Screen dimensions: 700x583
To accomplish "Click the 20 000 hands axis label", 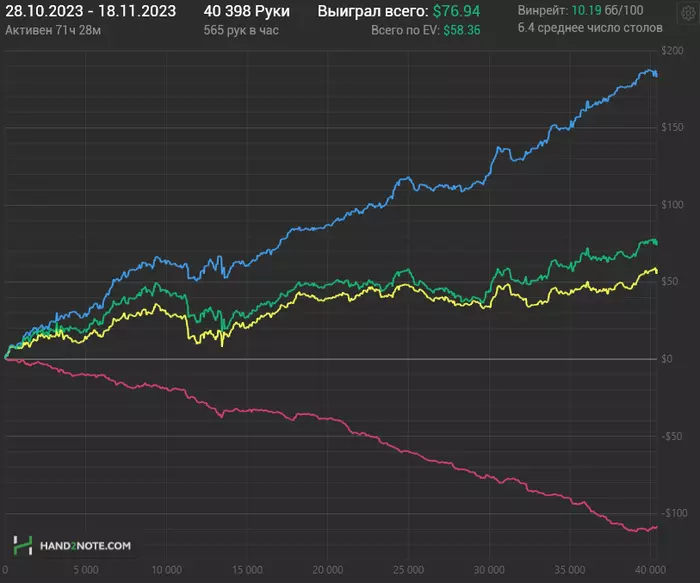I will point(328,570).
